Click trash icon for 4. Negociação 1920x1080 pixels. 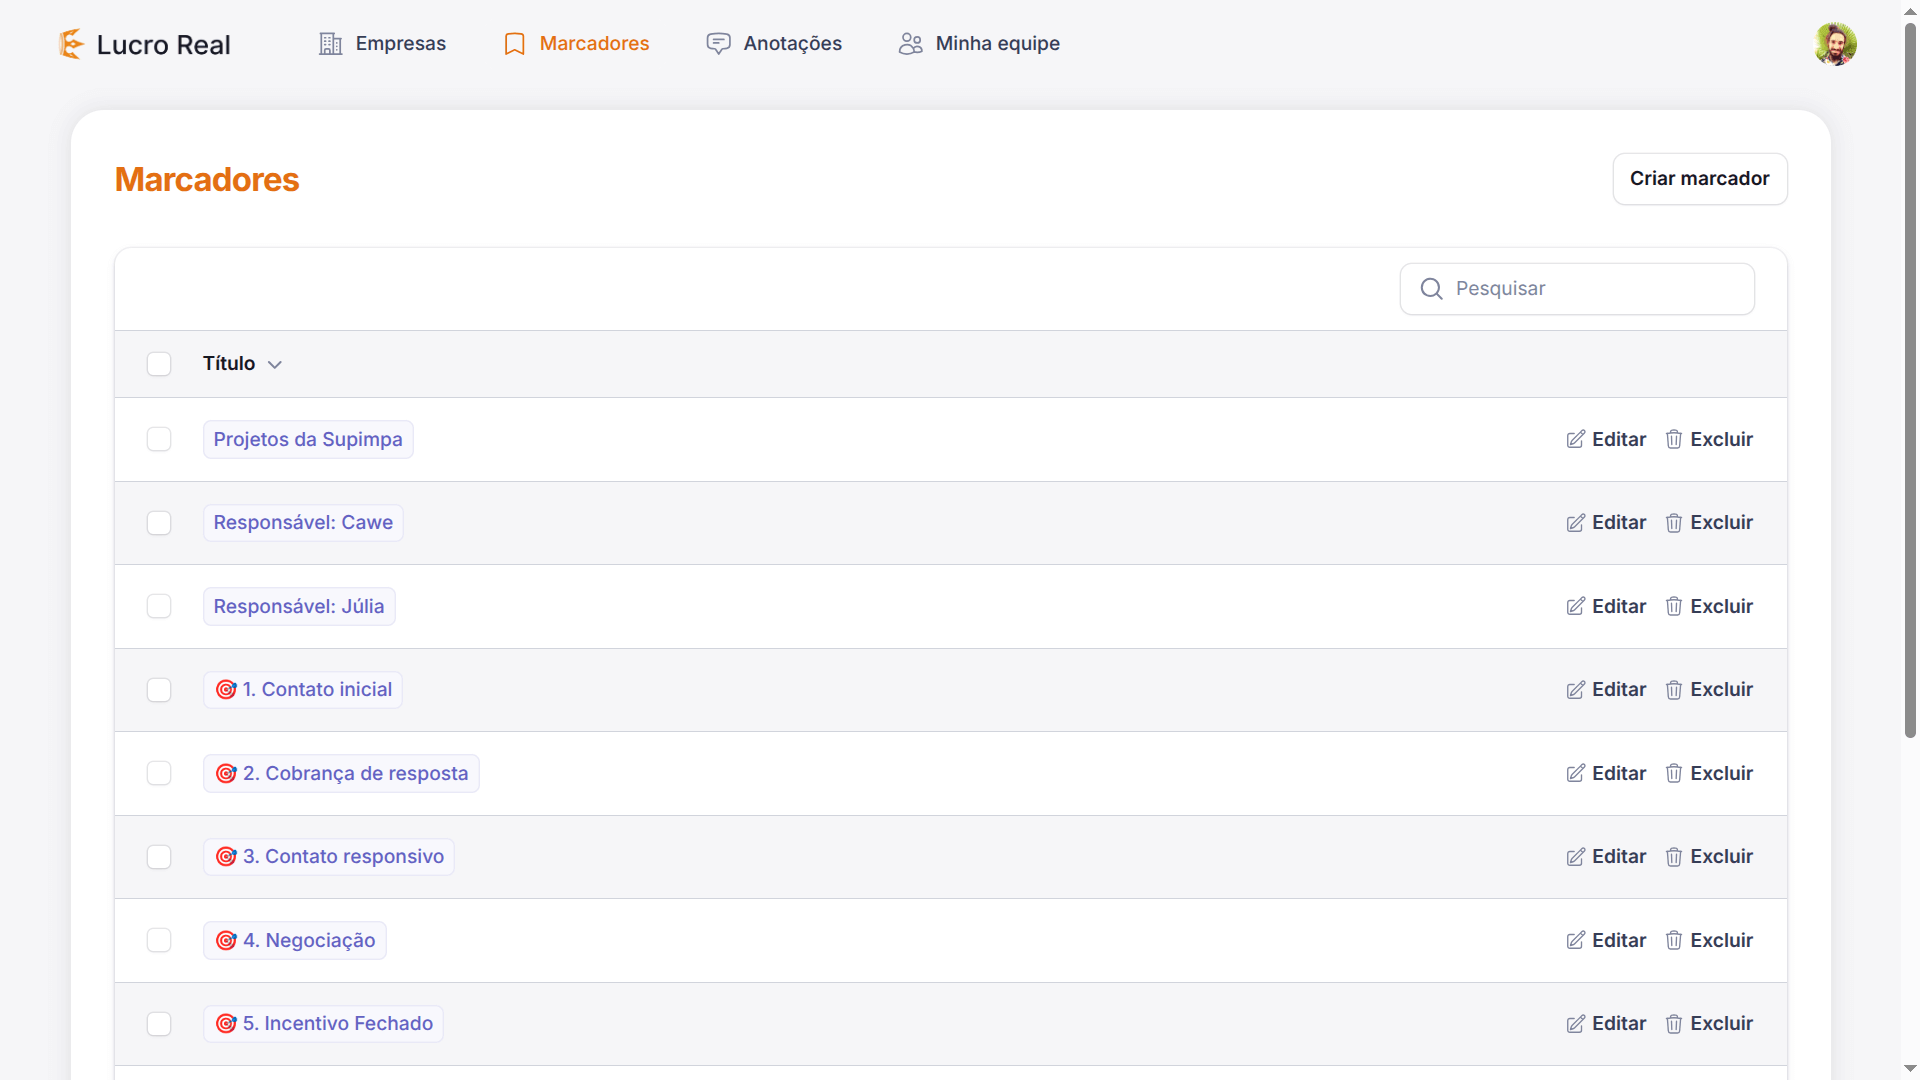click(1673, 941)
